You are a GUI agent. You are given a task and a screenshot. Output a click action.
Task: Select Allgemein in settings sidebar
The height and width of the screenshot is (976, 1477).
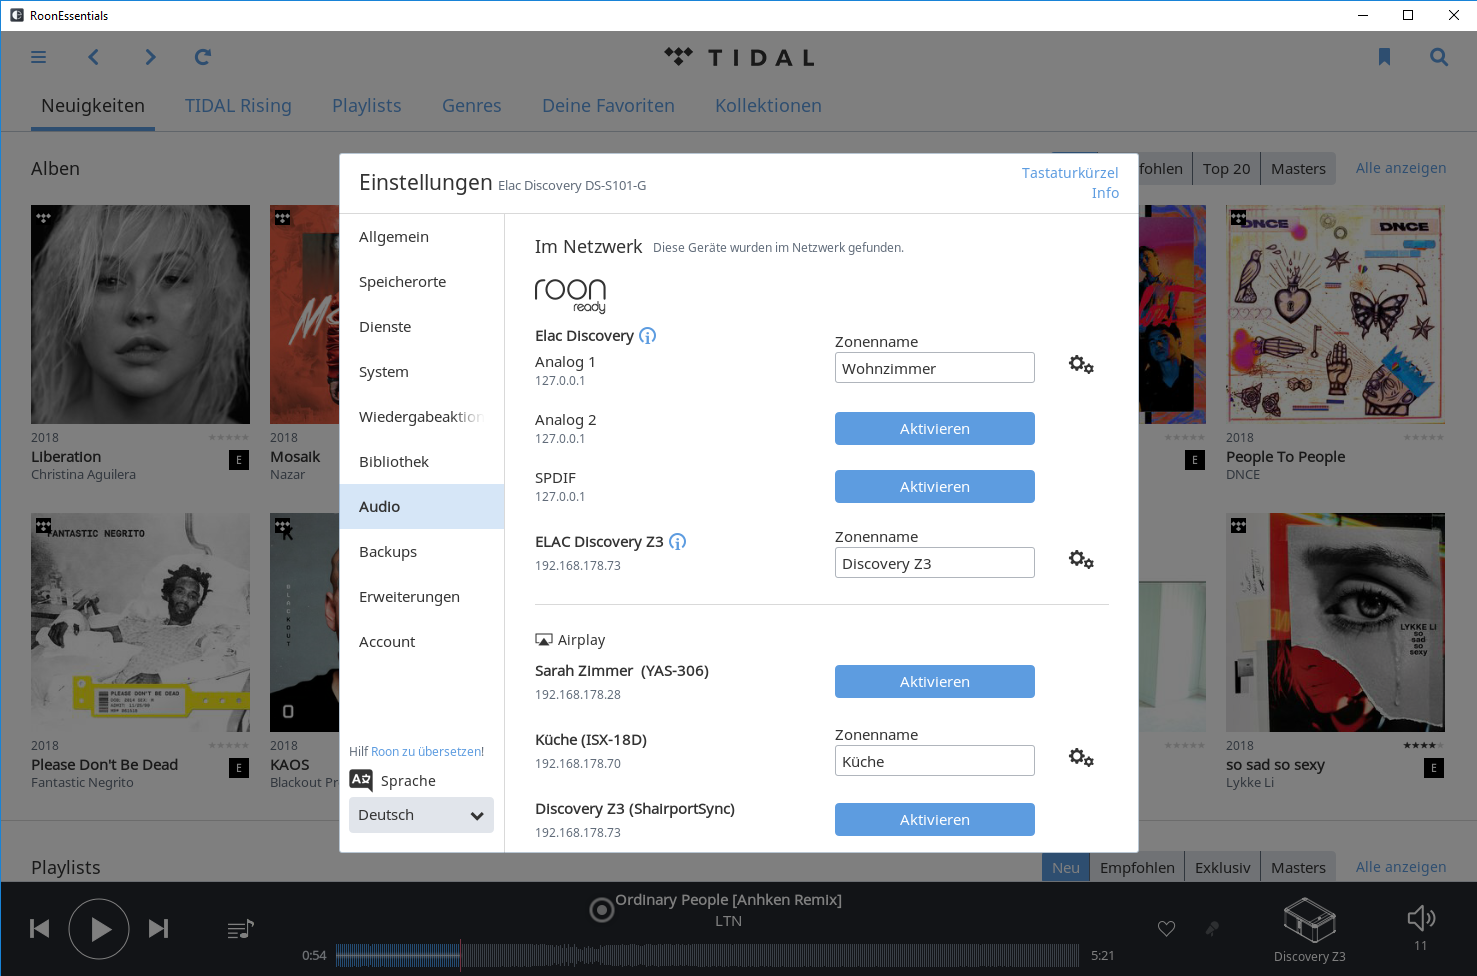pyautogui.click(x=422, y=237)
